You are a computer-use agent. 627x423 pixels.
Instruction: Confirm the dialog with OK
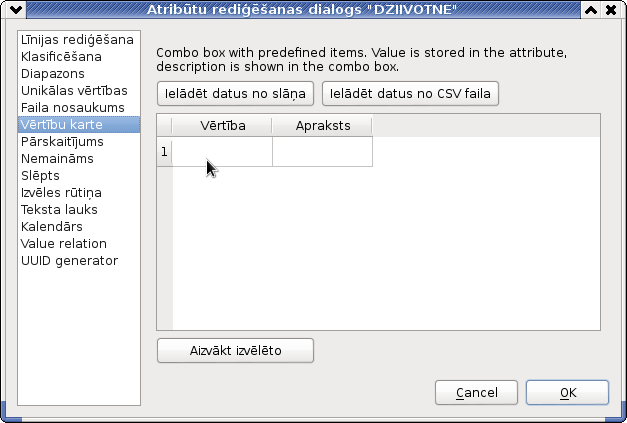(x=567, y=393)
